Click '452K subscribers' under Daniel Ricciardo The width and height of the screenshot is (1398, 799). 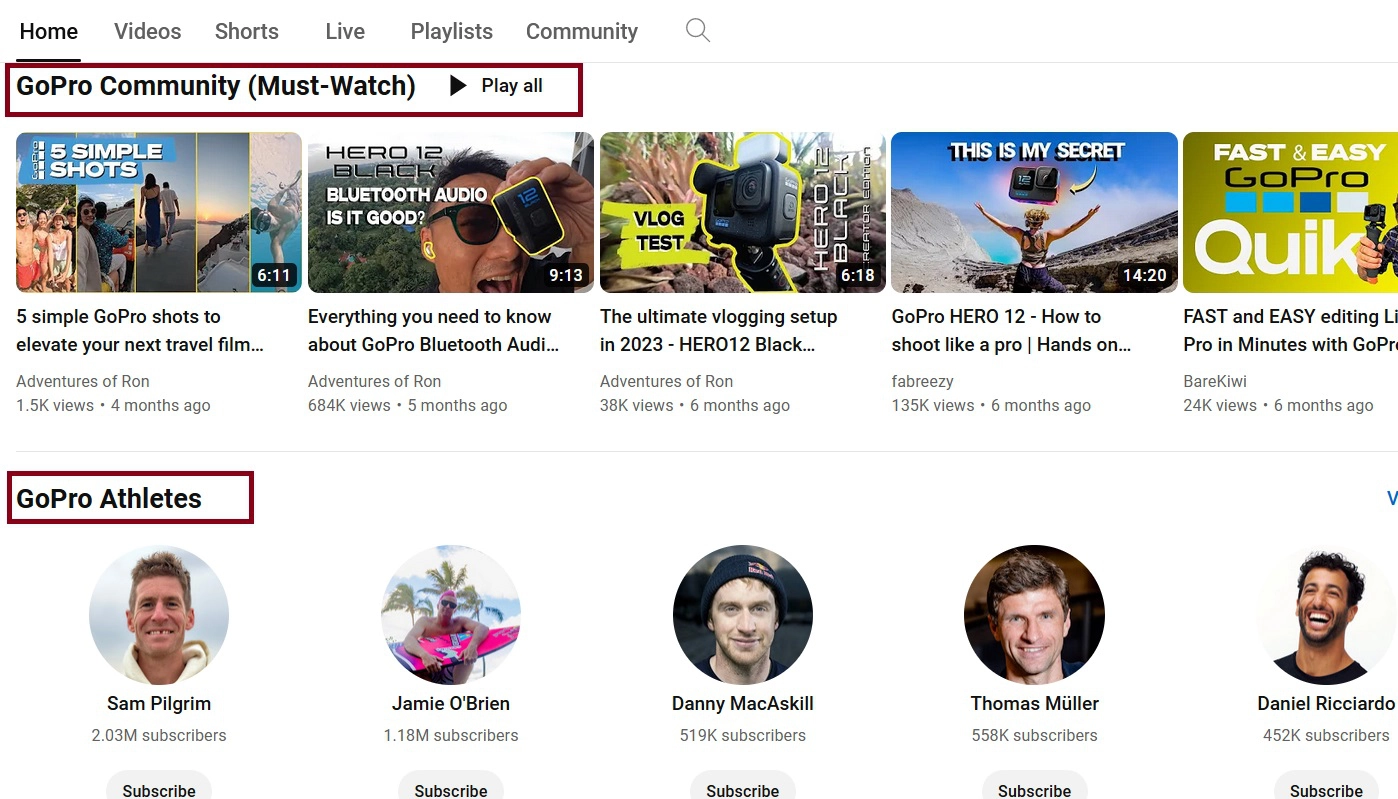(1326, 735)
